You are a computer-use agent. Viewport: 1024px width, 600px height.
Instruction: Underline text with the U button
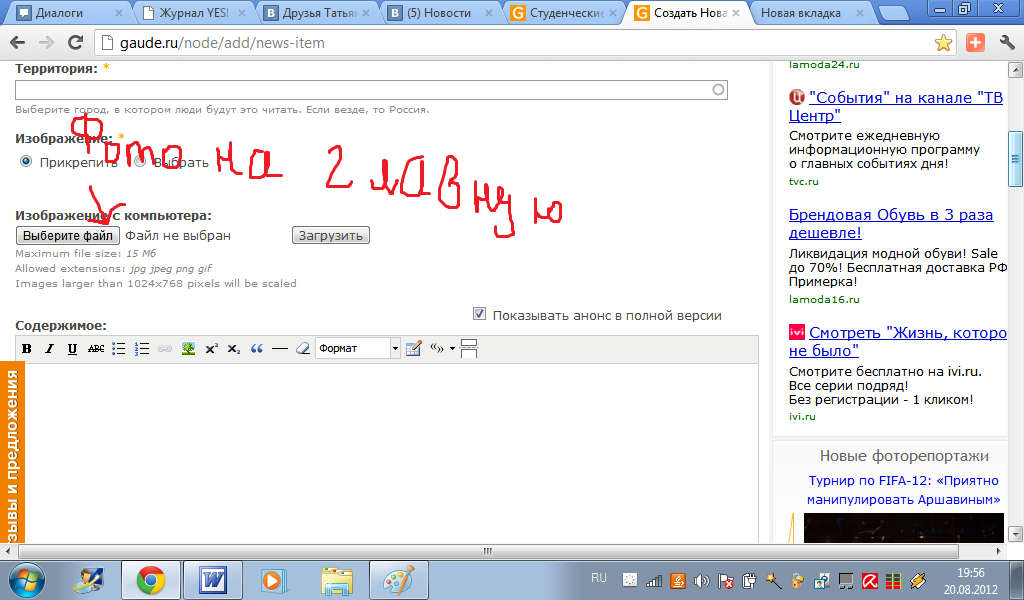72,349
